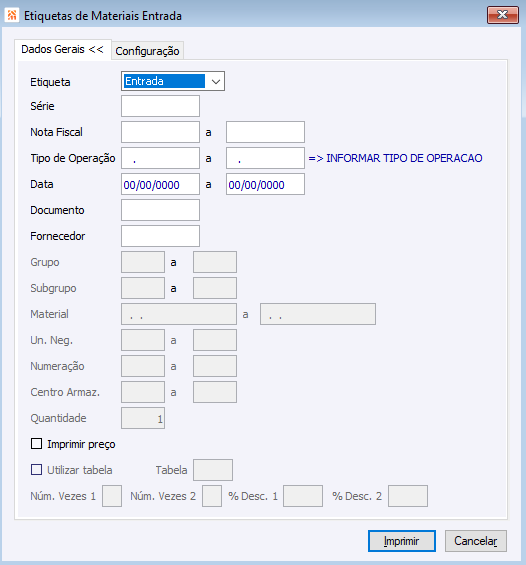Toggle the Utilizar tabela checkbox
Screen dimensions: 526x565
tap(36, 470)
